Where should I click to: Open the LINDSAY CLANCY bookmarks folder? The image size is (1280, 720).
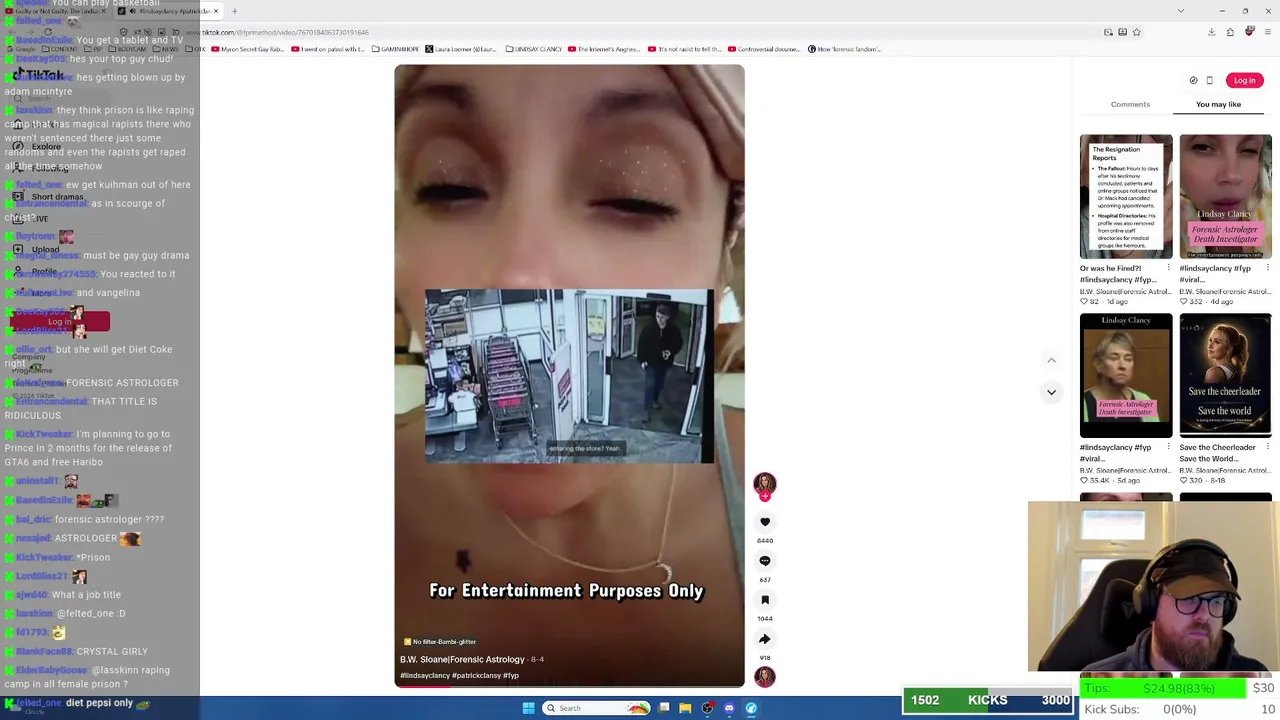click(x=534, y=49)
